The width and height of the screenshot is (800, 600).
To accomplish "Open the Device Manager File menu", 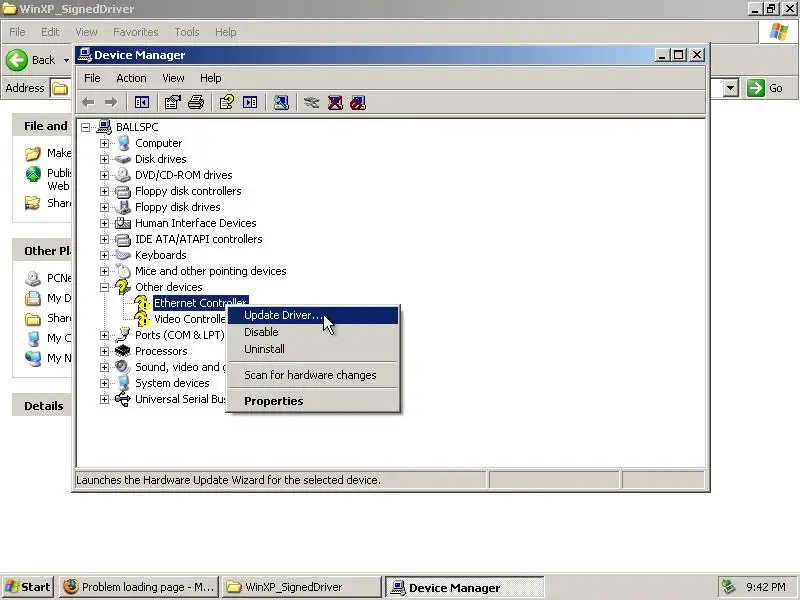I will click(92, 78).
